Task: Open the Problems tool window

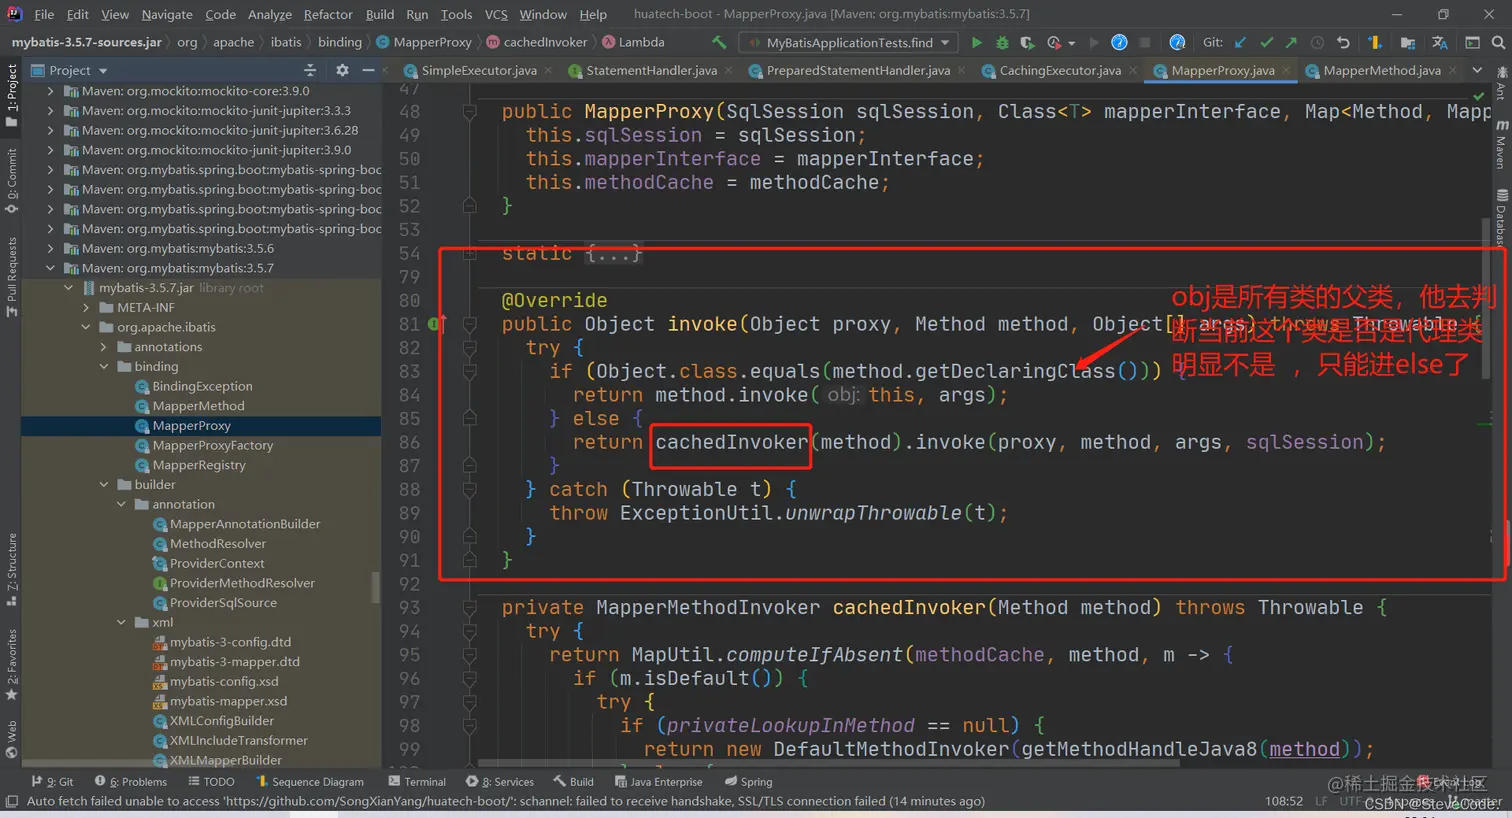Action: tap(131, 782)
